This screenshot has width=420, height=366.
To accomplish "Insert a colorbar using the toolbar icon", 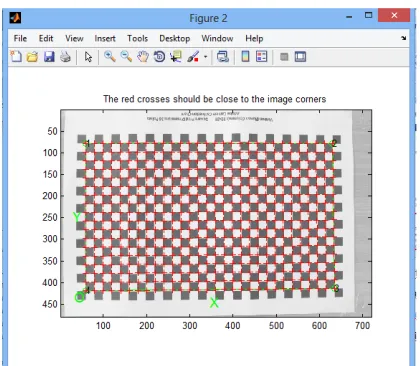I will point(245,56).
